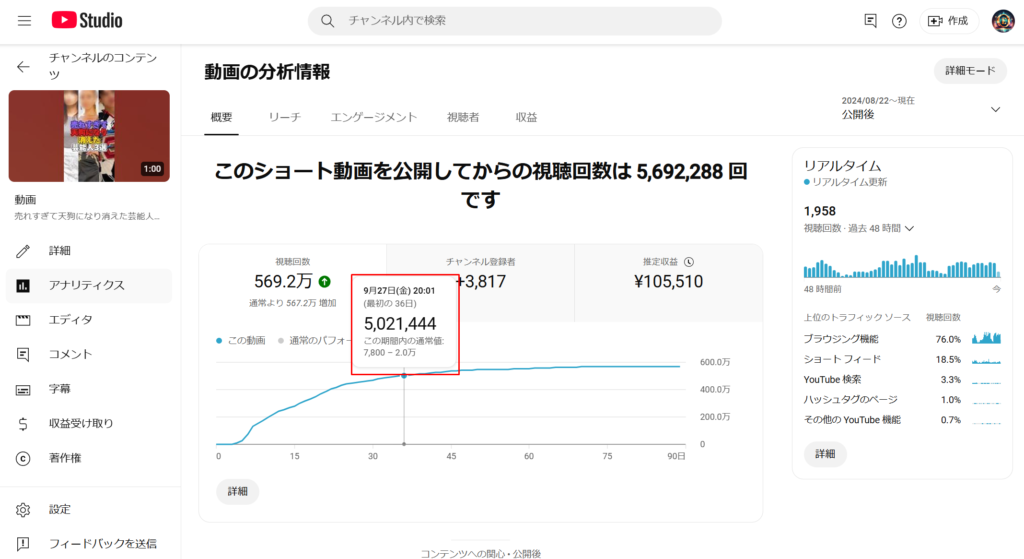Open the account avatar menu
The width and height of the screenshot is (1024, 559).
[x=1003, y=21]
